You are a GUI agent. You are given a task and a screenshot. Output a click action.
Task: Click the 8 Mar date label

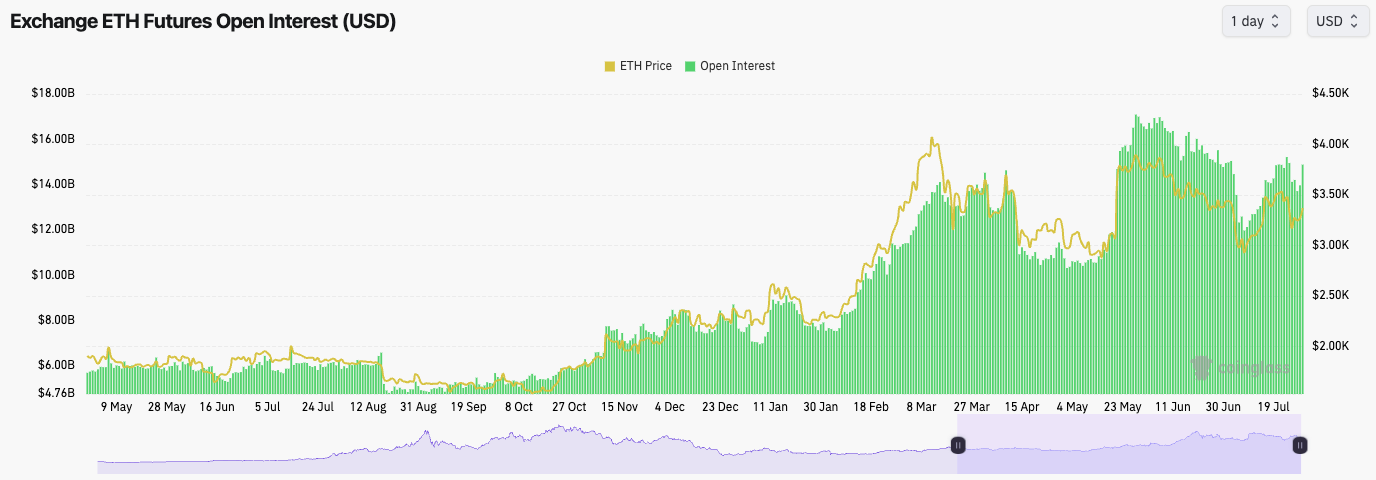click(x=921, y=407)
